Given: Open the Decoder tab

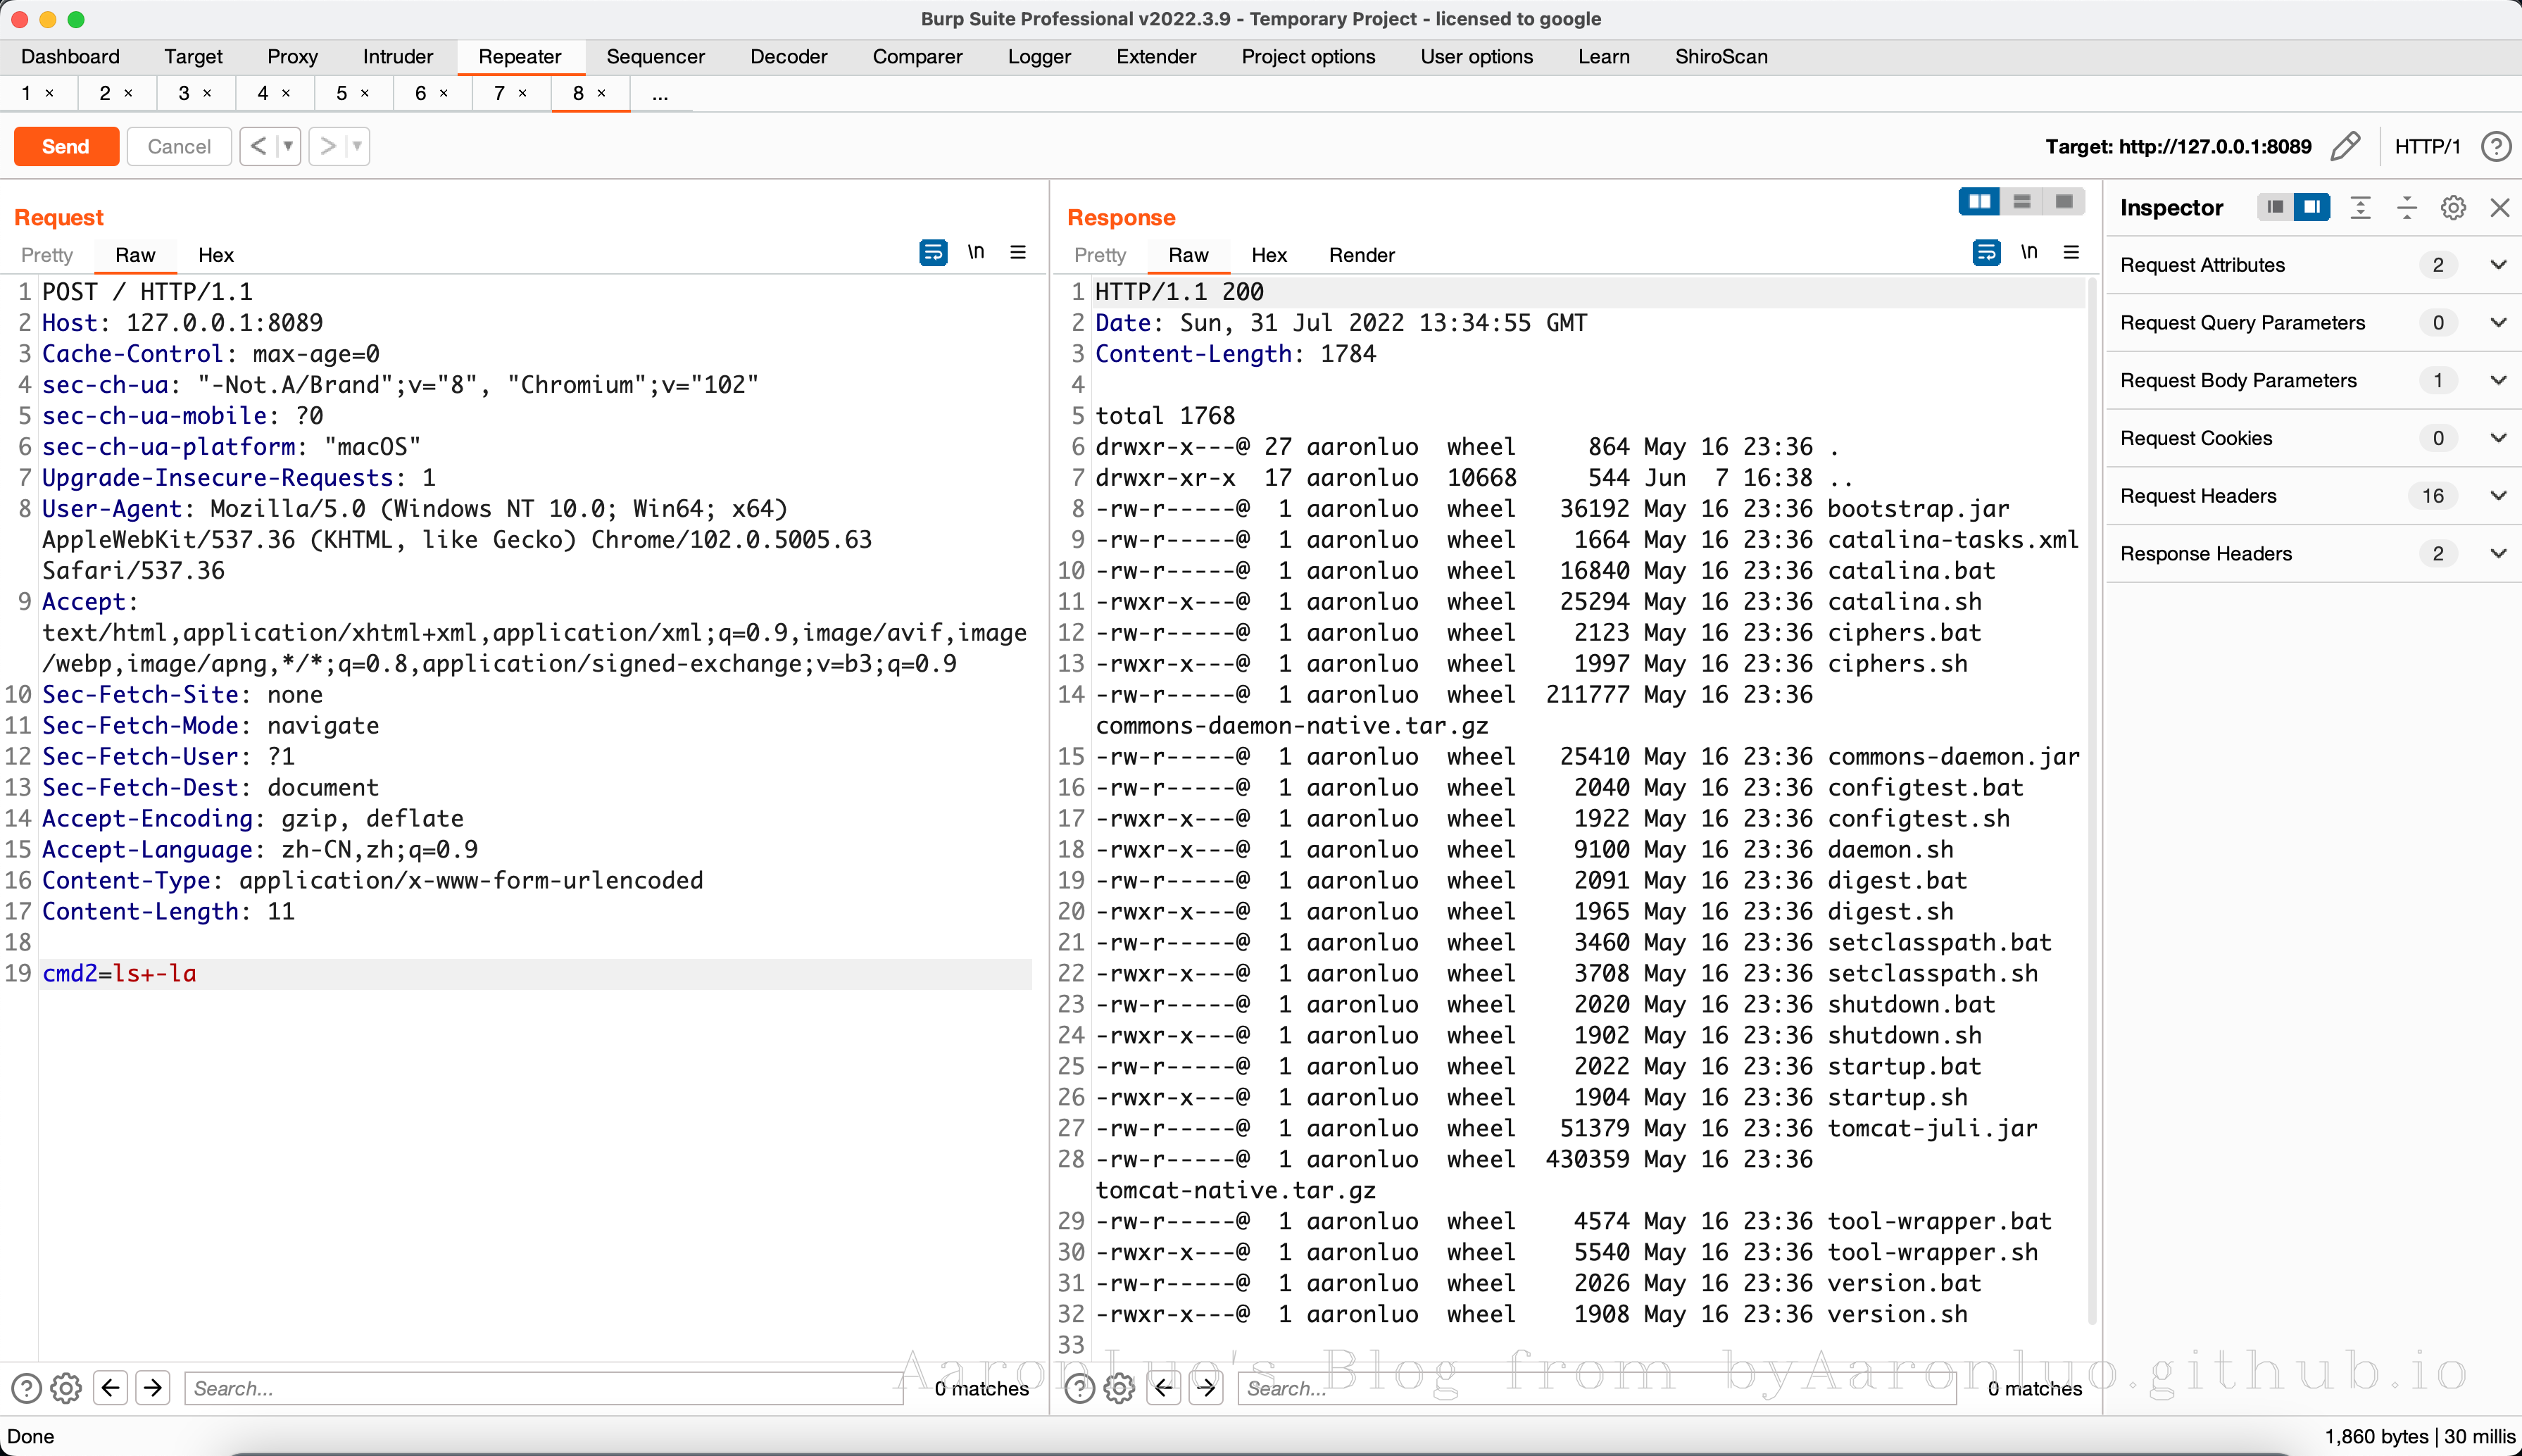Looking at the screenshot, I should click(788, 57).
